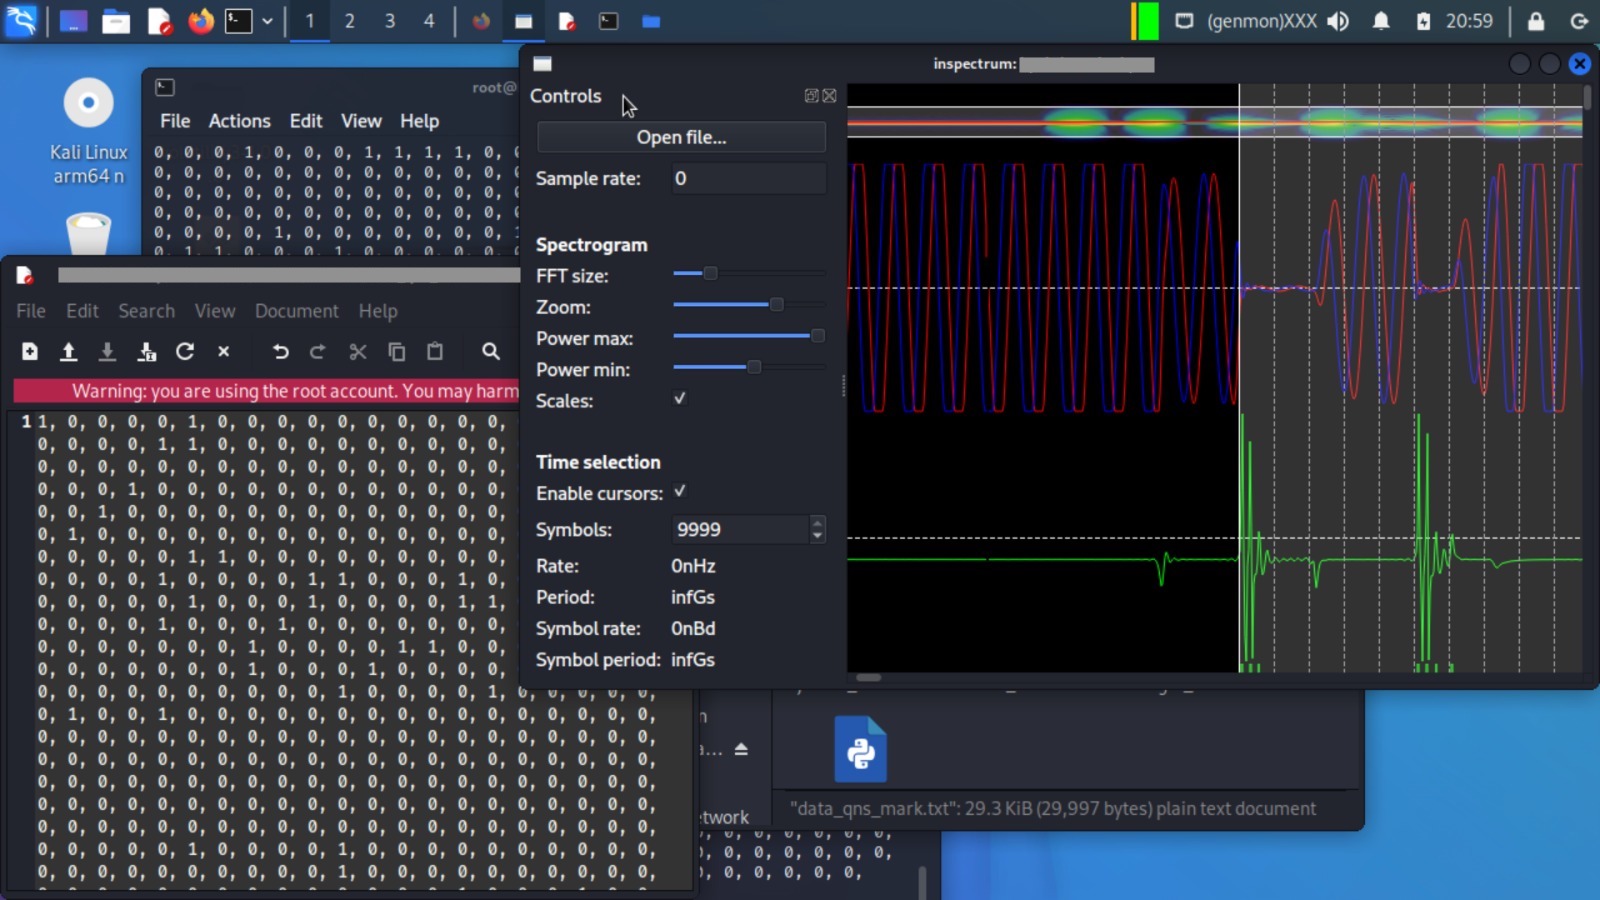Create a new document in text editor
Viewport: 1600px width, 900px height.
[30, 351]
